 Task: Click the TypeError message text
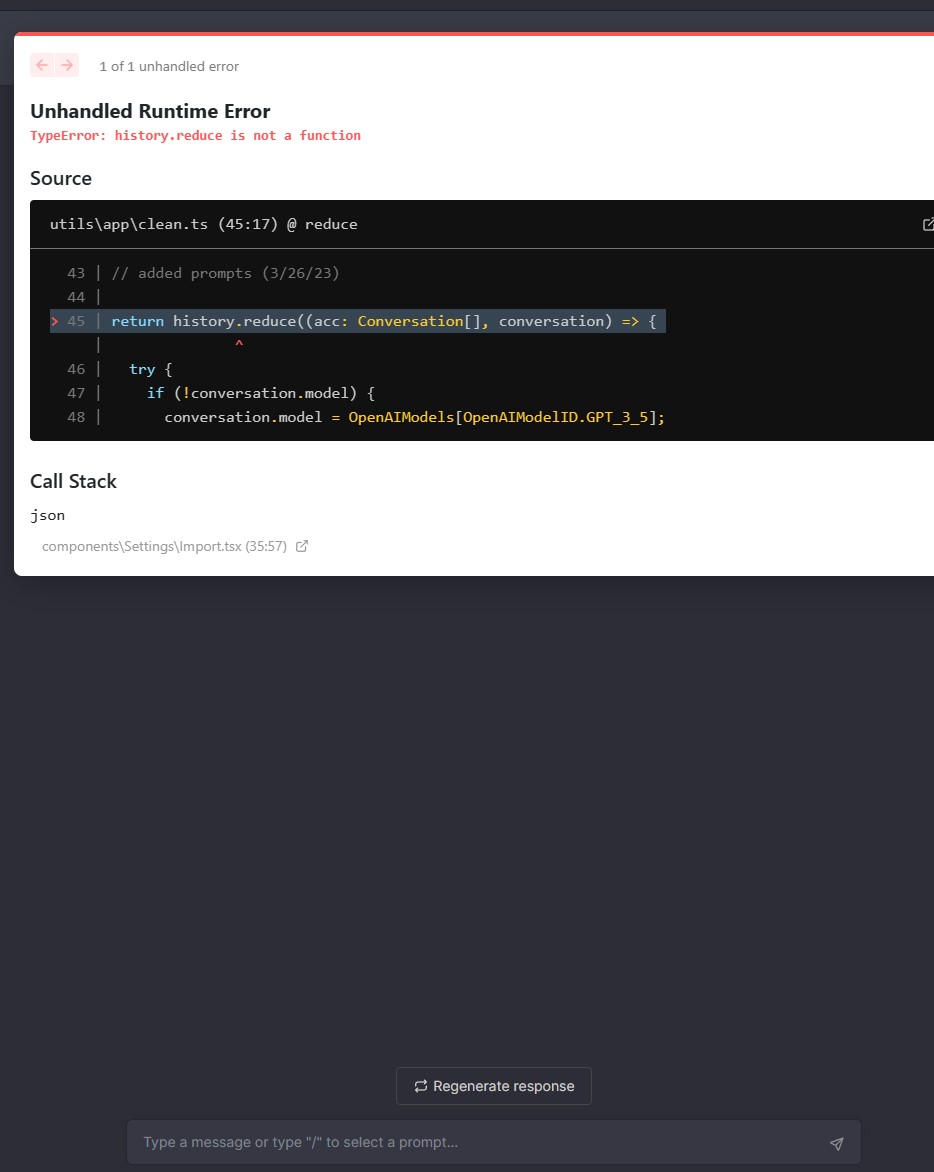pos(195,135)
